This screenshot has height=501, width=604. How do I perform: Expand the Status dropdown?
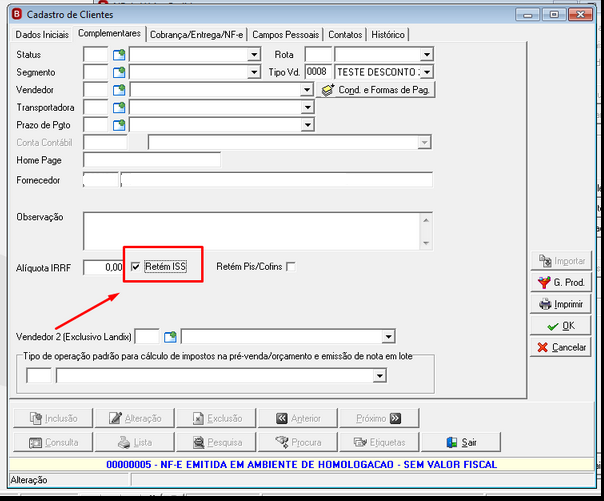(254, 55)
